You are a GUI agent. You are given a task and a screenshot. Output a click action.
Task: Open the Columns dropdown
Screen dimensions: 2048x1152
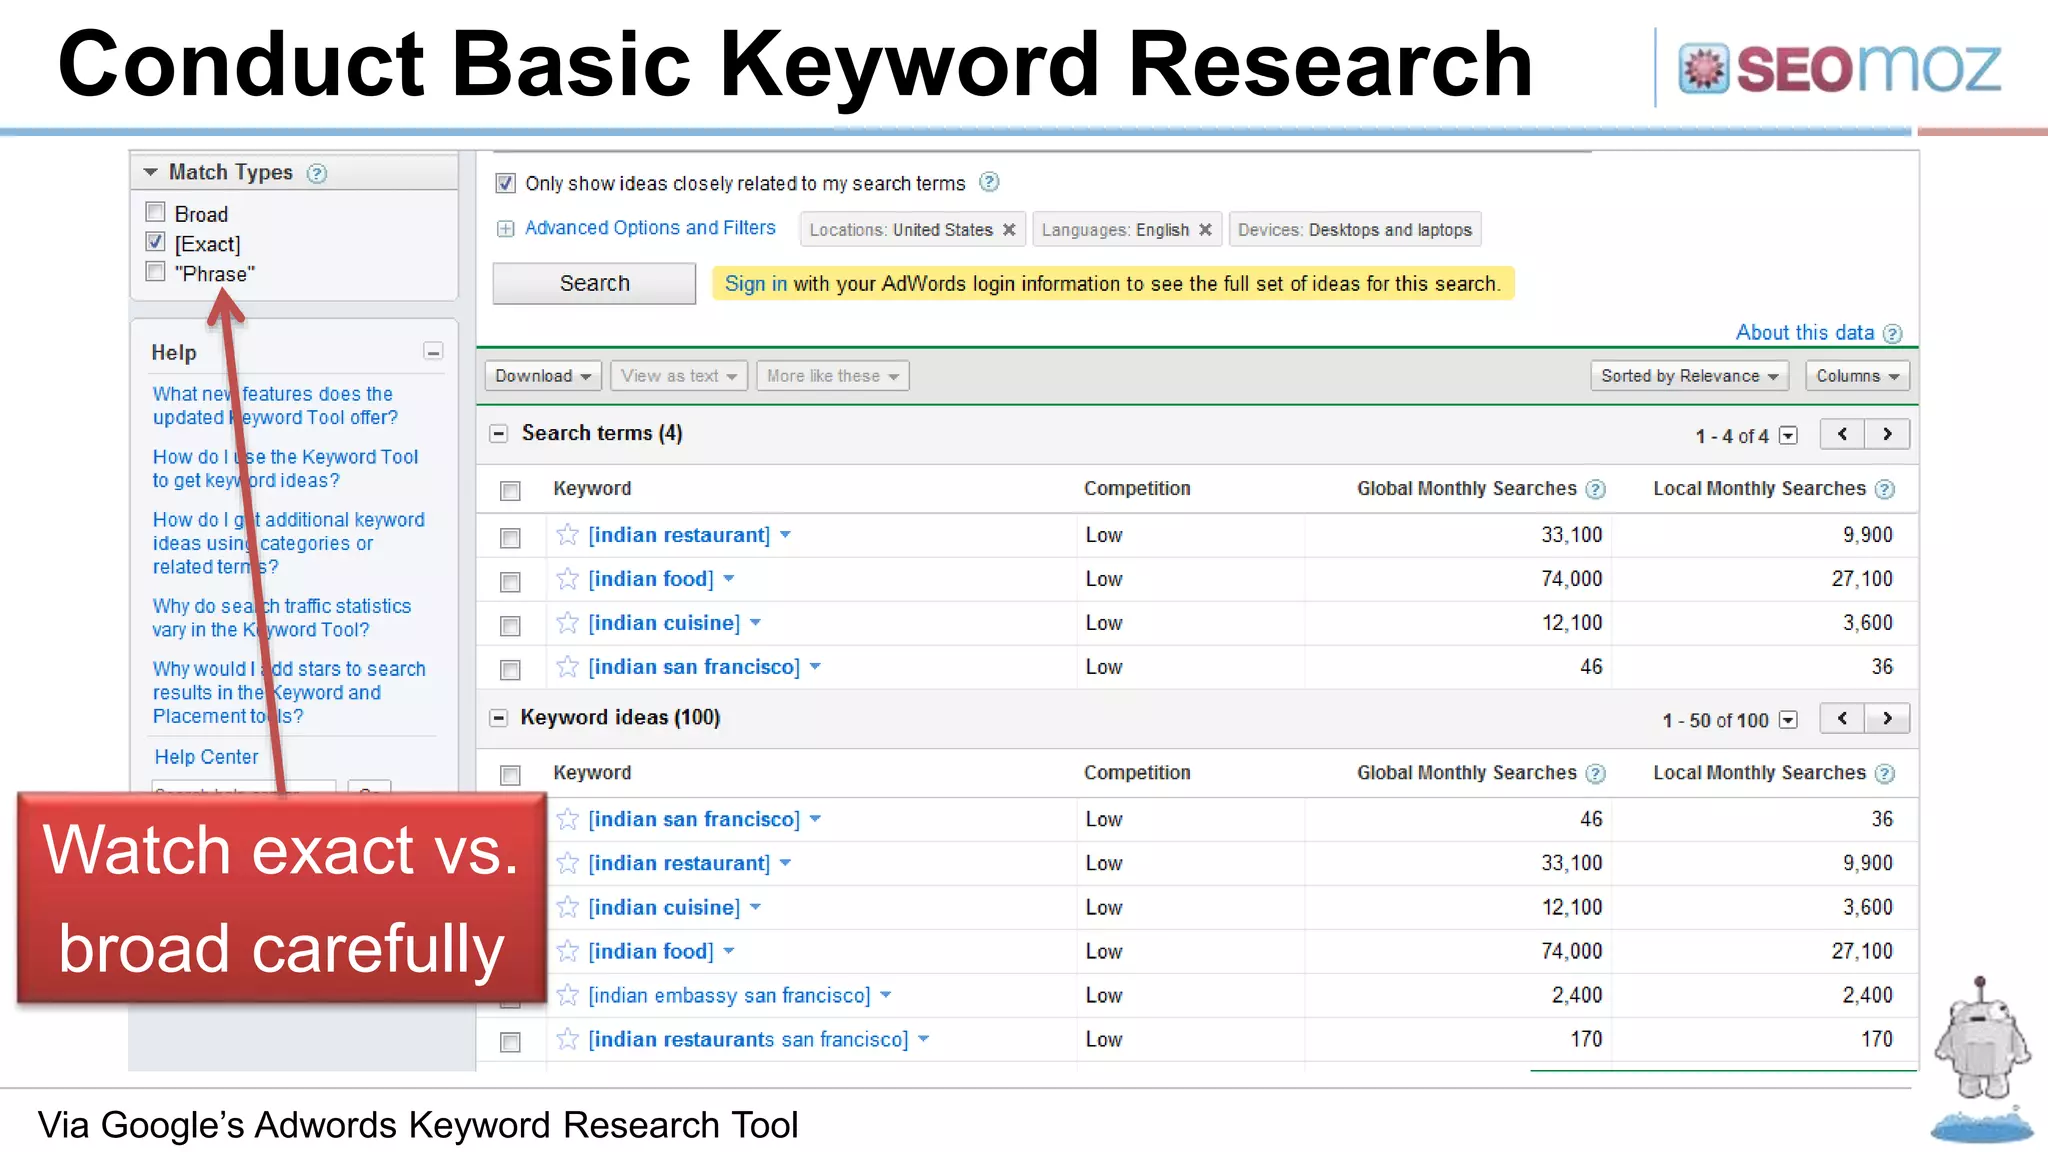point(1857,376)
